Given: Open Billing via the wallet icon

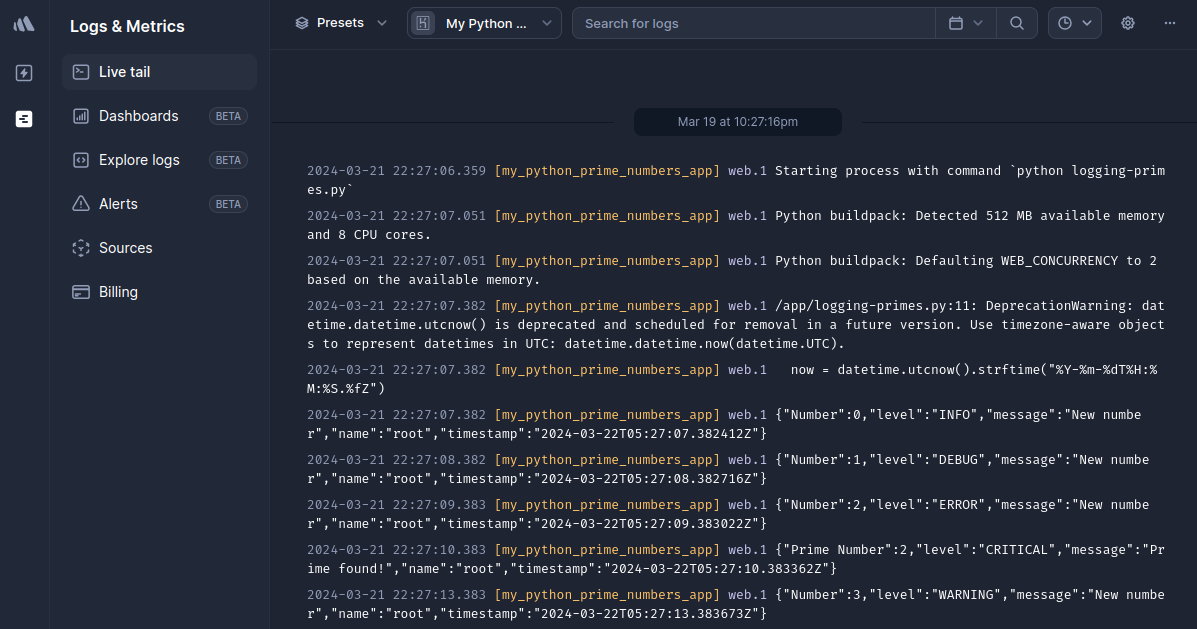Looking at the screenshot, I should [x=79, y=292].
